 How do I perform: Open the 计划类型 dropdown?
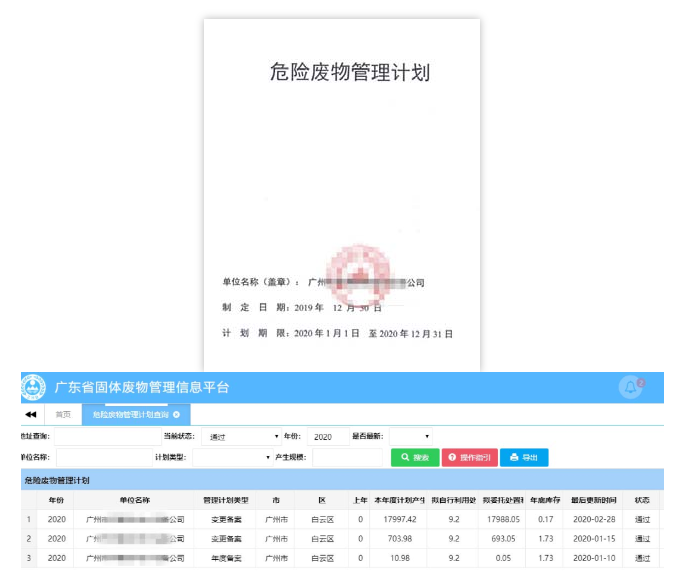[x=232, y=457]
